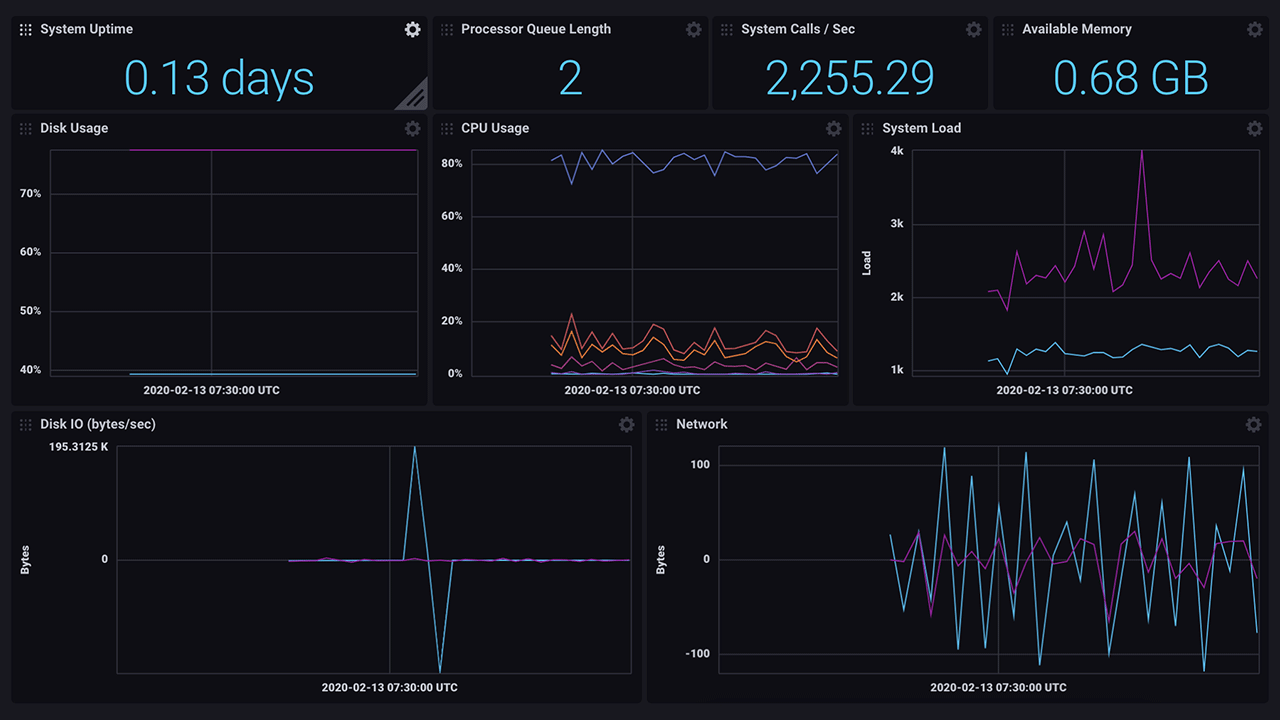Open Processor Queue Length gear settings

pyautogui.click(x=693, y=30)
